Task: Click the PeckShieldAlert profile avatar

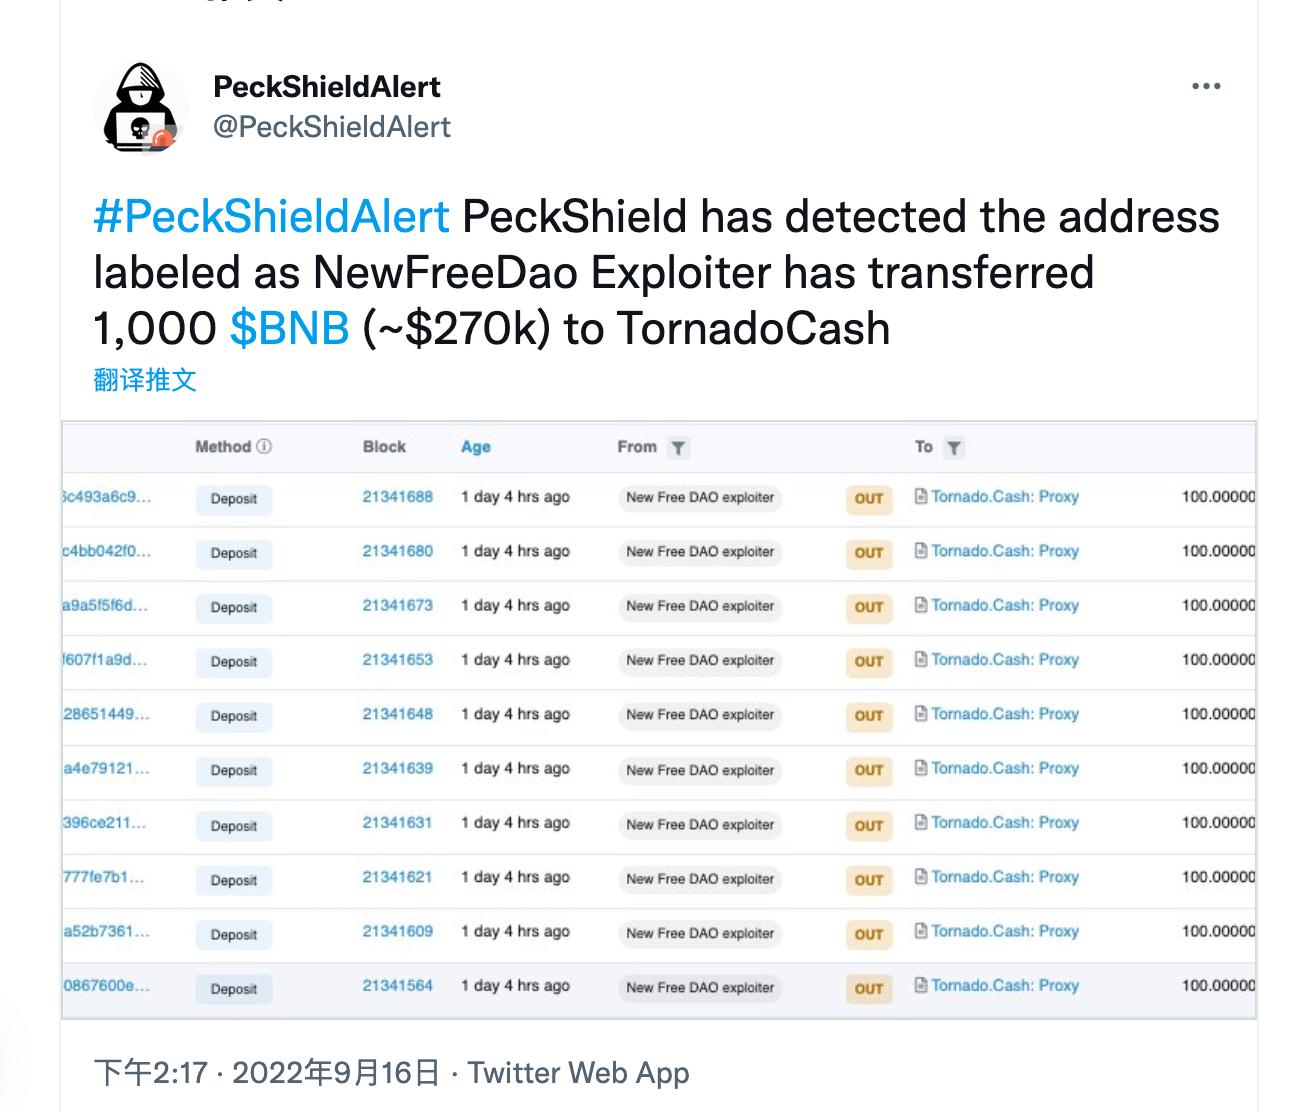Action: (x=141, y=107)
